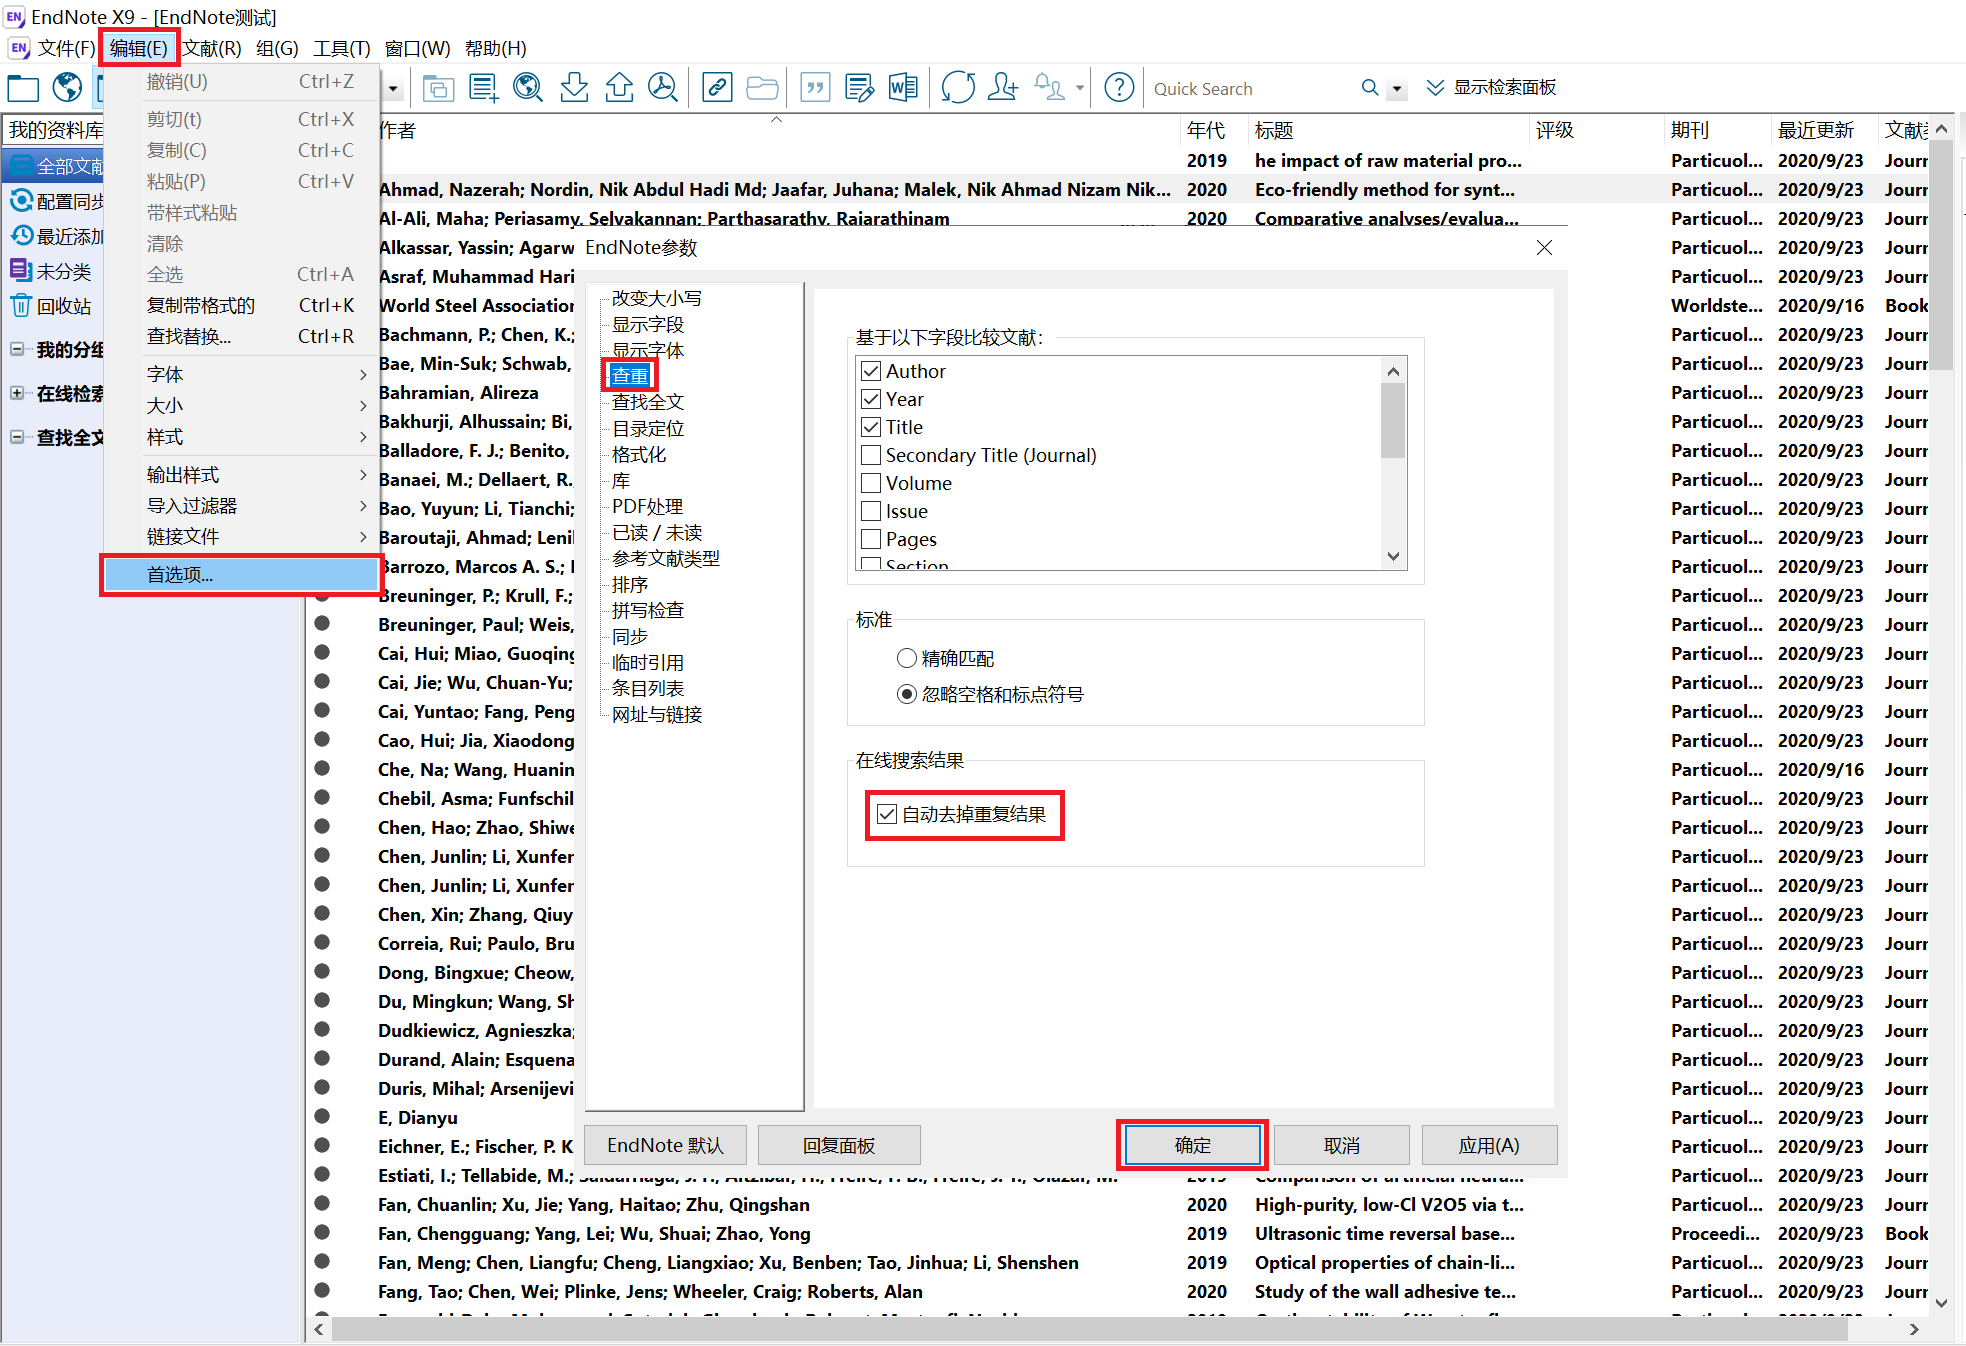The width and height of the screenshot is (1966, 1346).
Task: Choose 查找替换... in the Edit menu
Action: [240, 336]
